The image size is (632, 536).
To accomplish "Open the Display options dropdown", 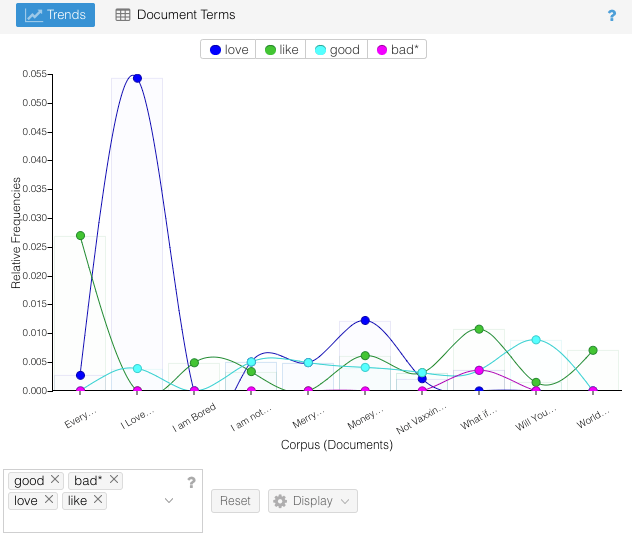I will point(312,501).
